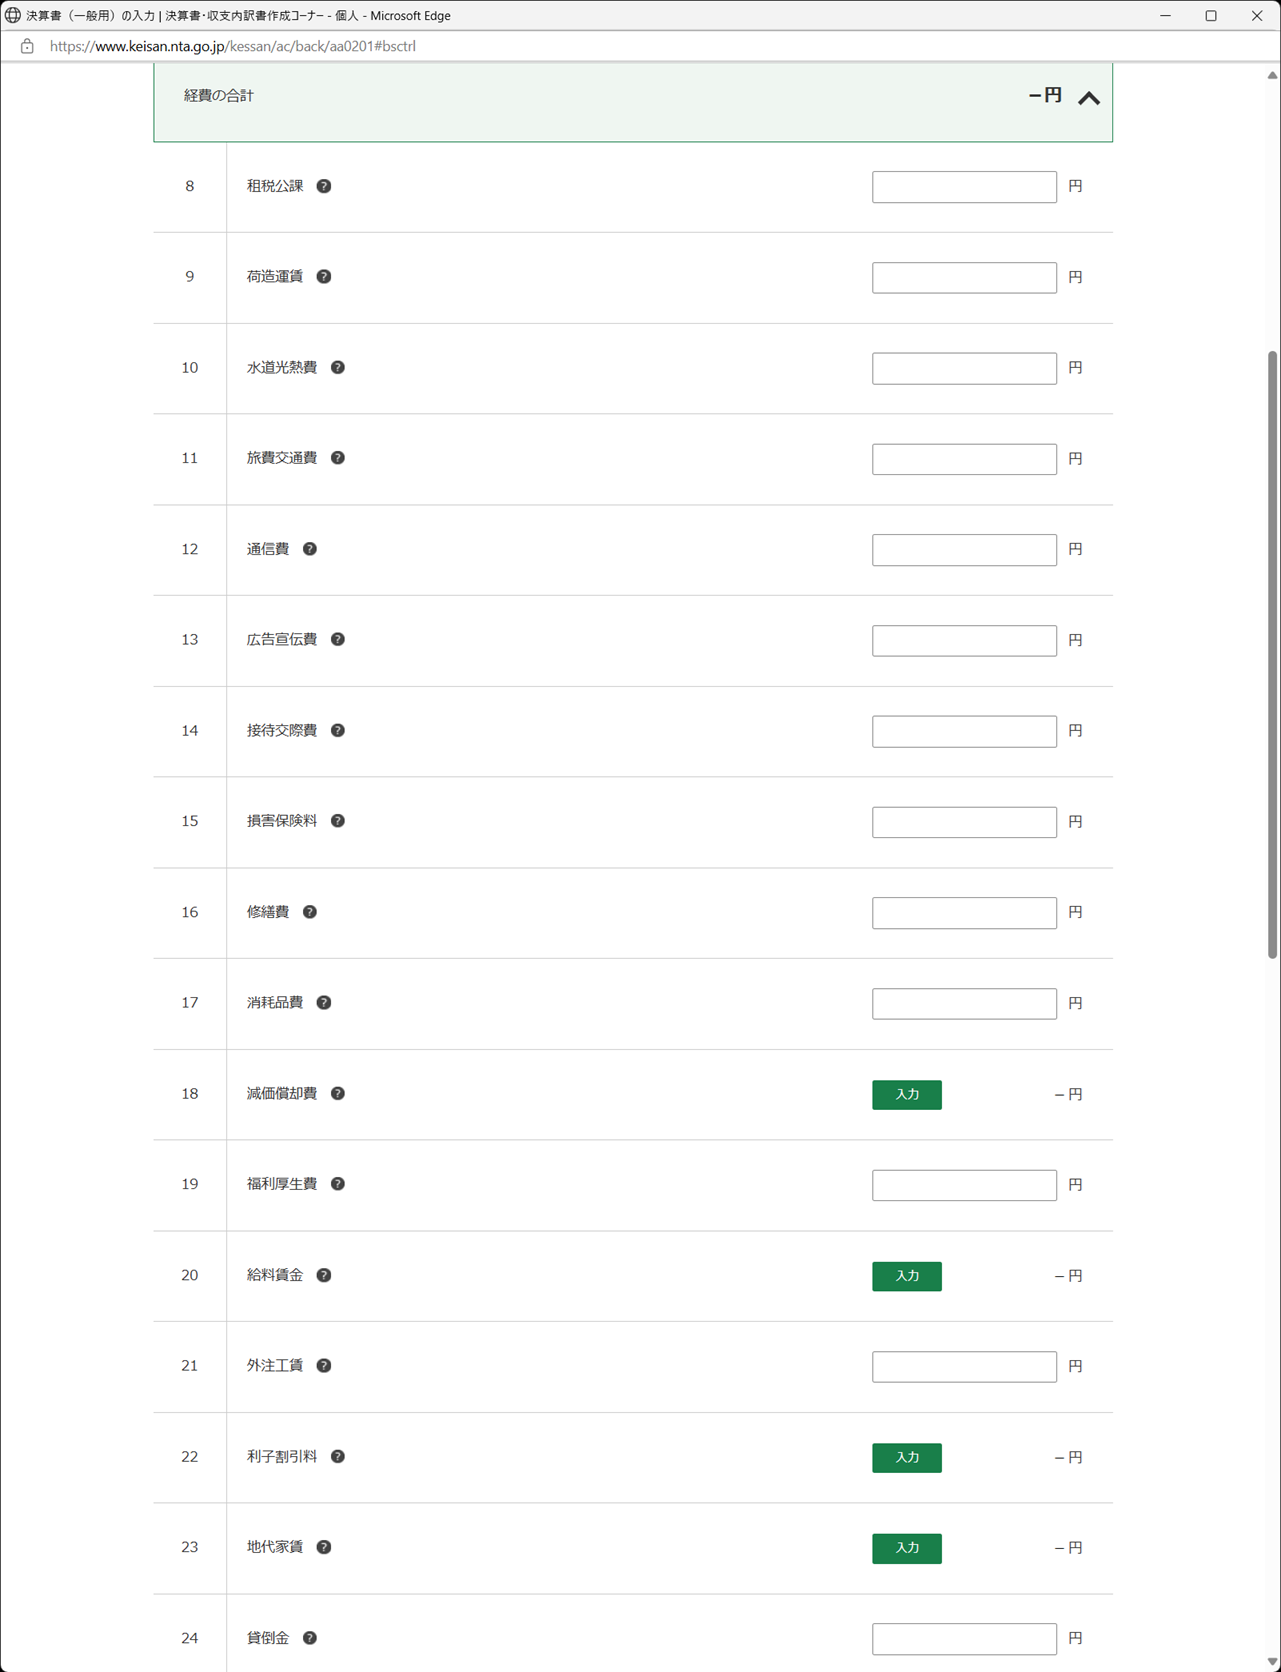The image size is (1281, 1672).
Task: Click 入力 button for 減価償却費
Action: click(x=907, y=1095)
